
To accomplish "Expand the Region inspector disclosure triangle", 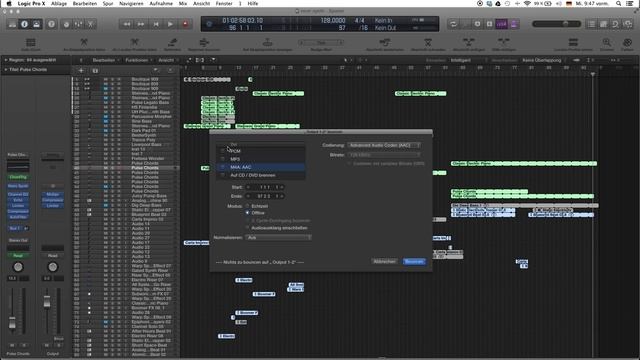I will point(6,60).
